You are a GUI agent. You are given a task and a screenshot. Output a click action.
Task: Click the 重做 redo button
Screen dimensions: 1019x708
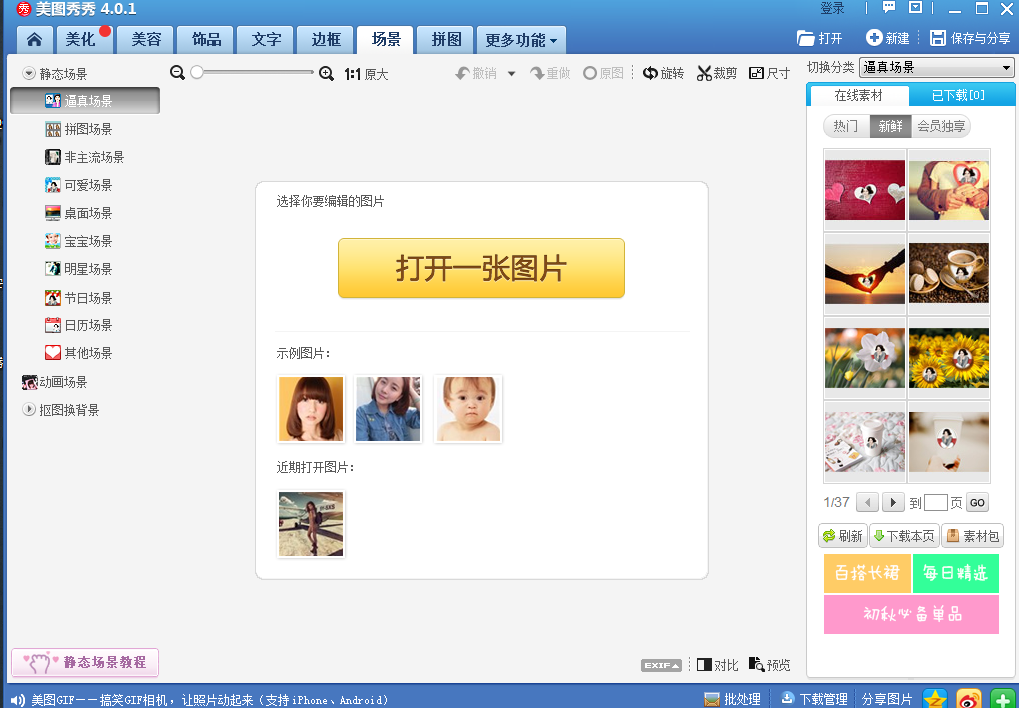550,73
